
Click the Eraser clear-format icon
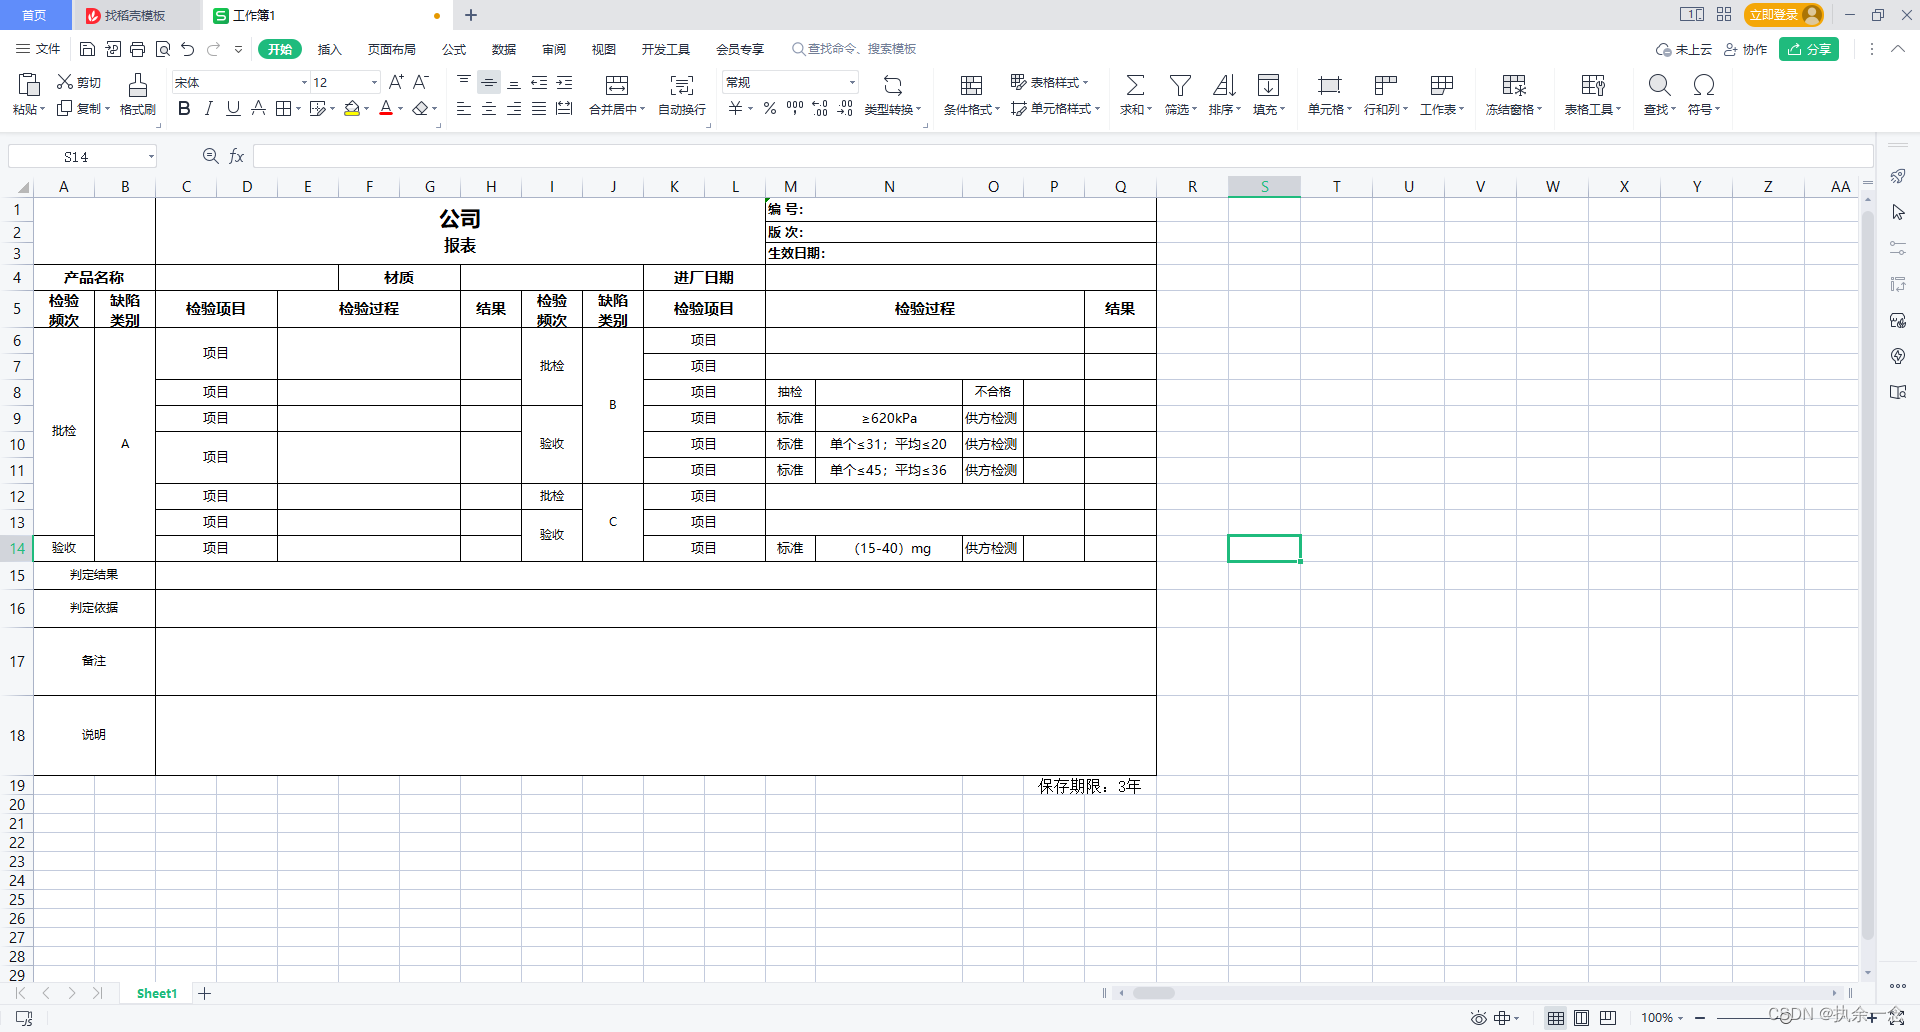(420, 108)
